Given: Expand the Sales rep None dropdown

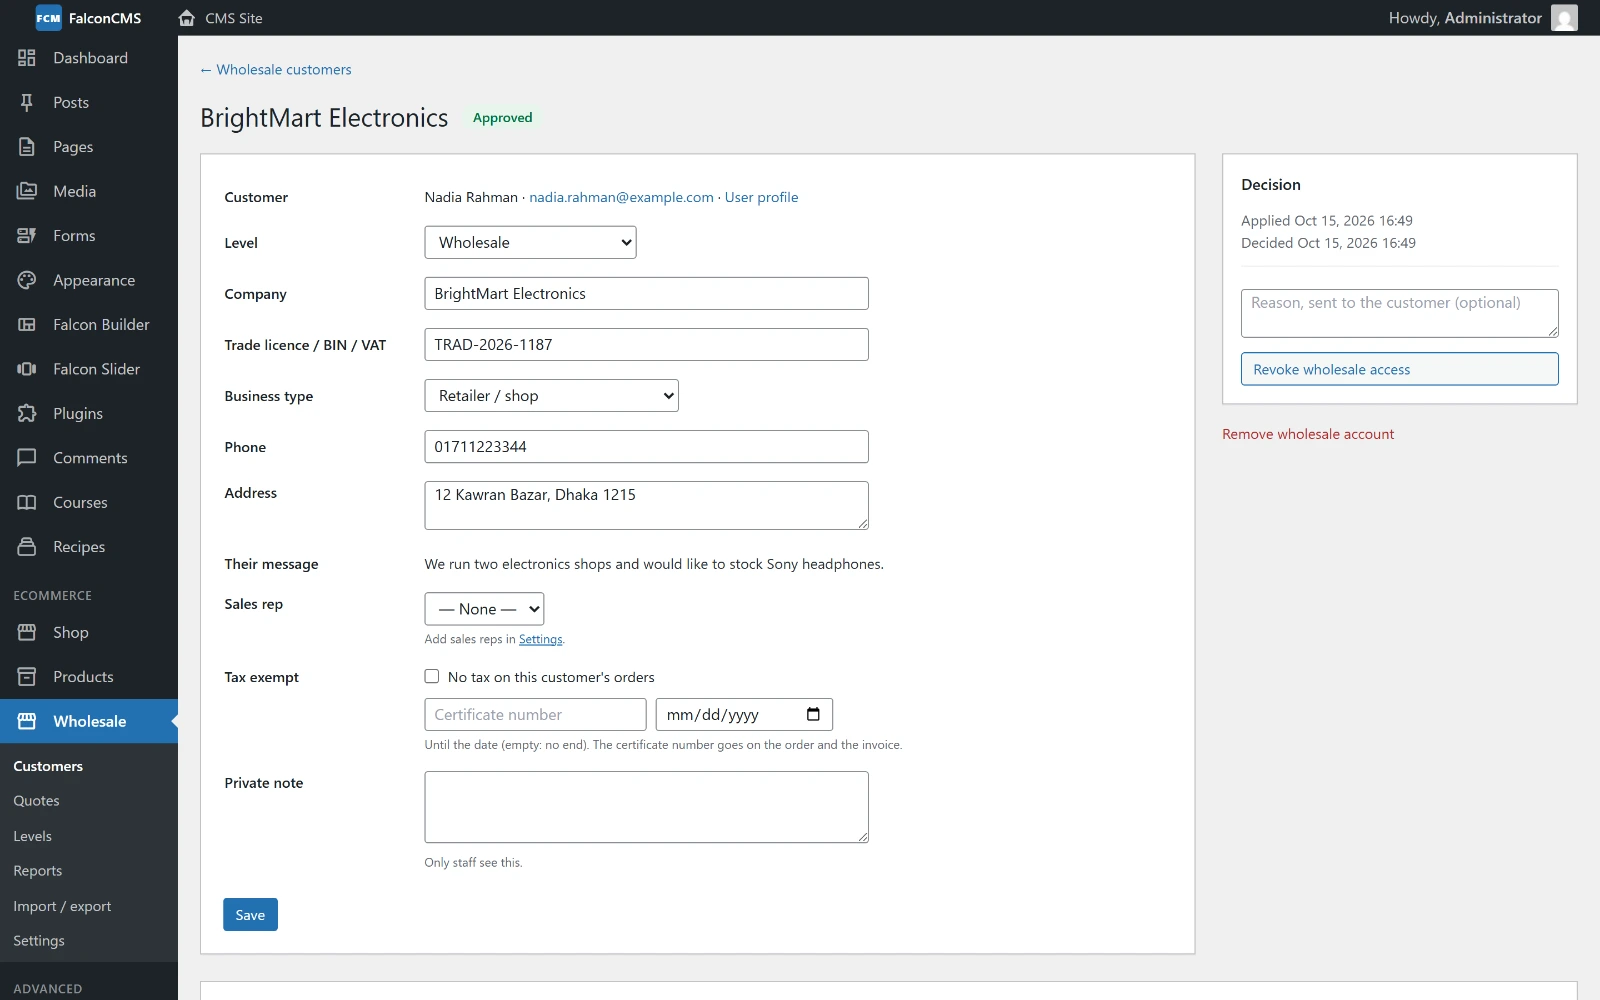Looking at the screenshot, I should pos(484,609).
